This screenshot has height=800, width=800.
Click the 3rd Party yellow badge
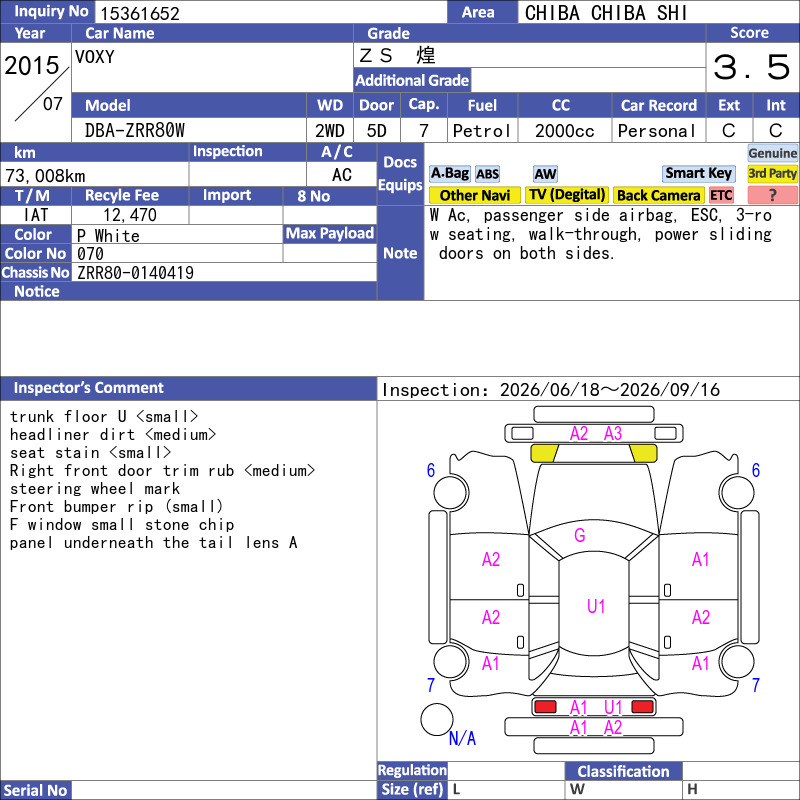[x=772, y=174]
